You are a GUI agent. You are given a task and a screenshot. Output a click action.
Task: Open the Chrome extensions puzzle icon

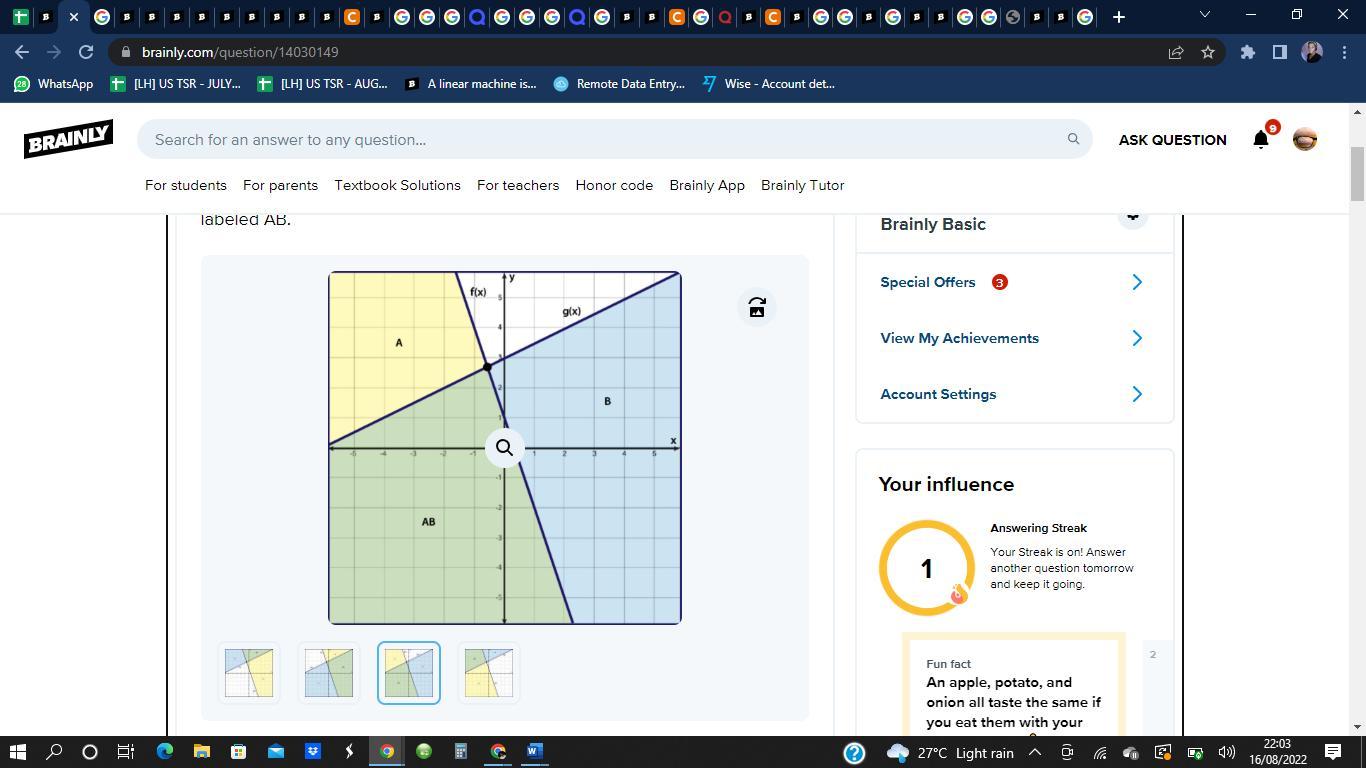tap(1248, 52)
